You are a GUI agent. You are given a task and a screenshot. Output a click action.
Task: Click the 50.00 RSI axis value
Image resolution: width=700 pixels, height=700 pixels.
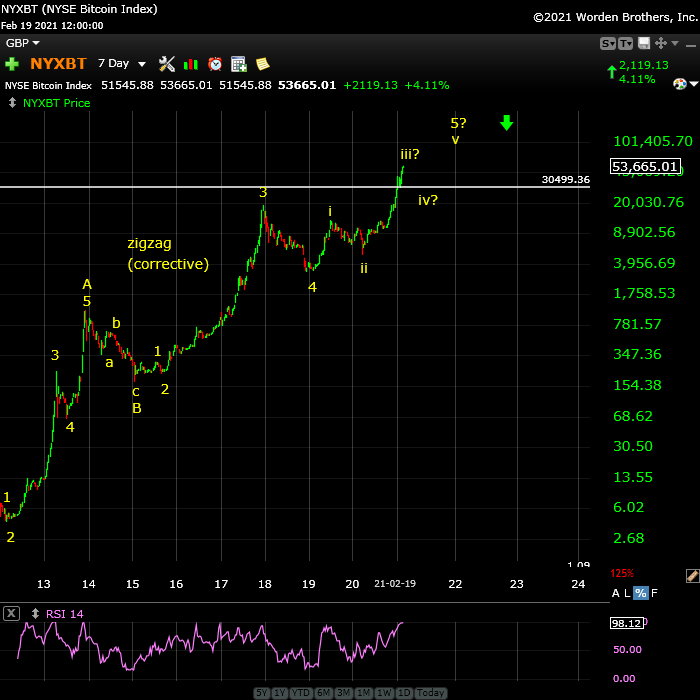click(627, 649)
